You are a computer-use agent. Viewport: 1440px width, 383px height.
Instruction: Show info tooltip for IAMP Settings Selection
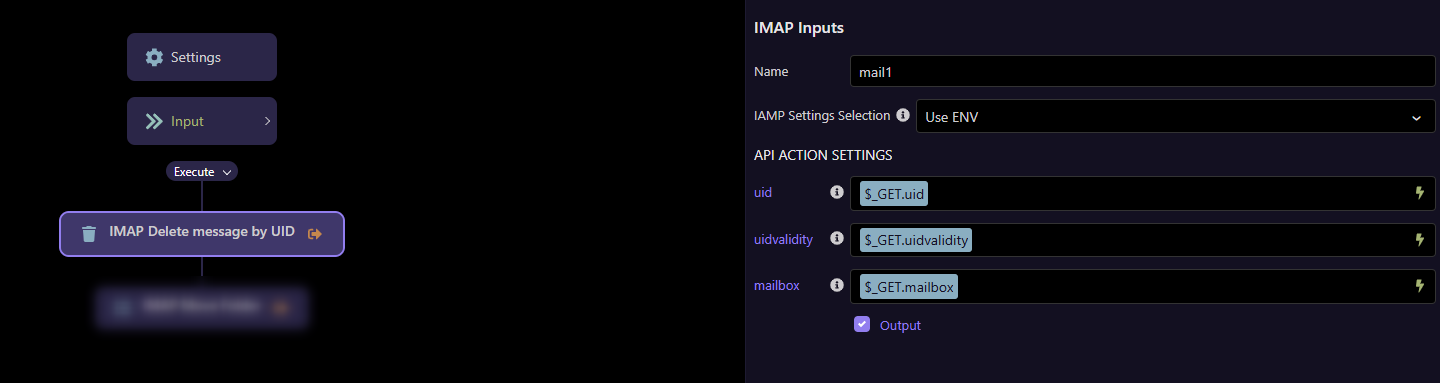pyautogui.click(x=903, y=115)
